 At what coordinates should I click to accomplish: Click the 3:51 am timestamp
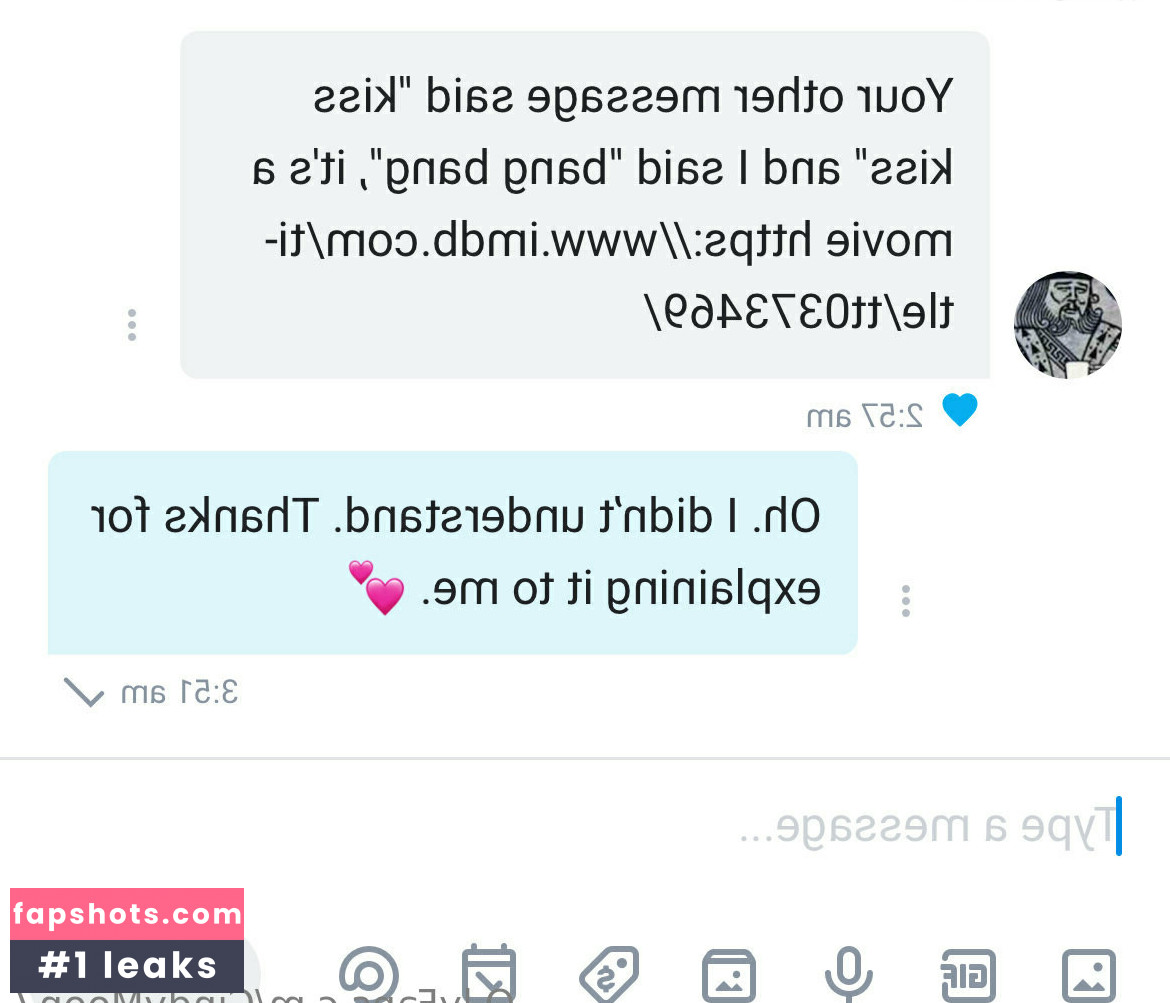(179, 693)
